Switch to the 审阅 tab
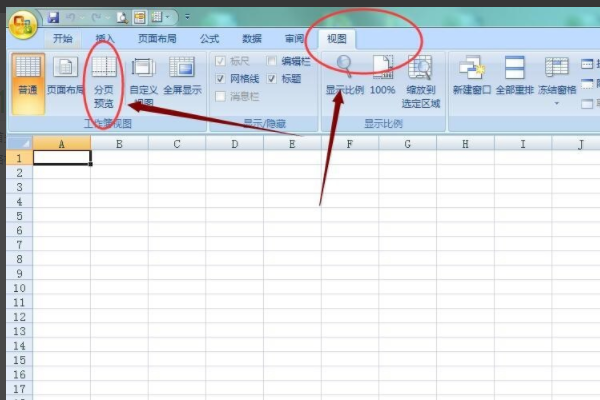Viewport: 600px width, 400px height. click(x=294, y=39)
